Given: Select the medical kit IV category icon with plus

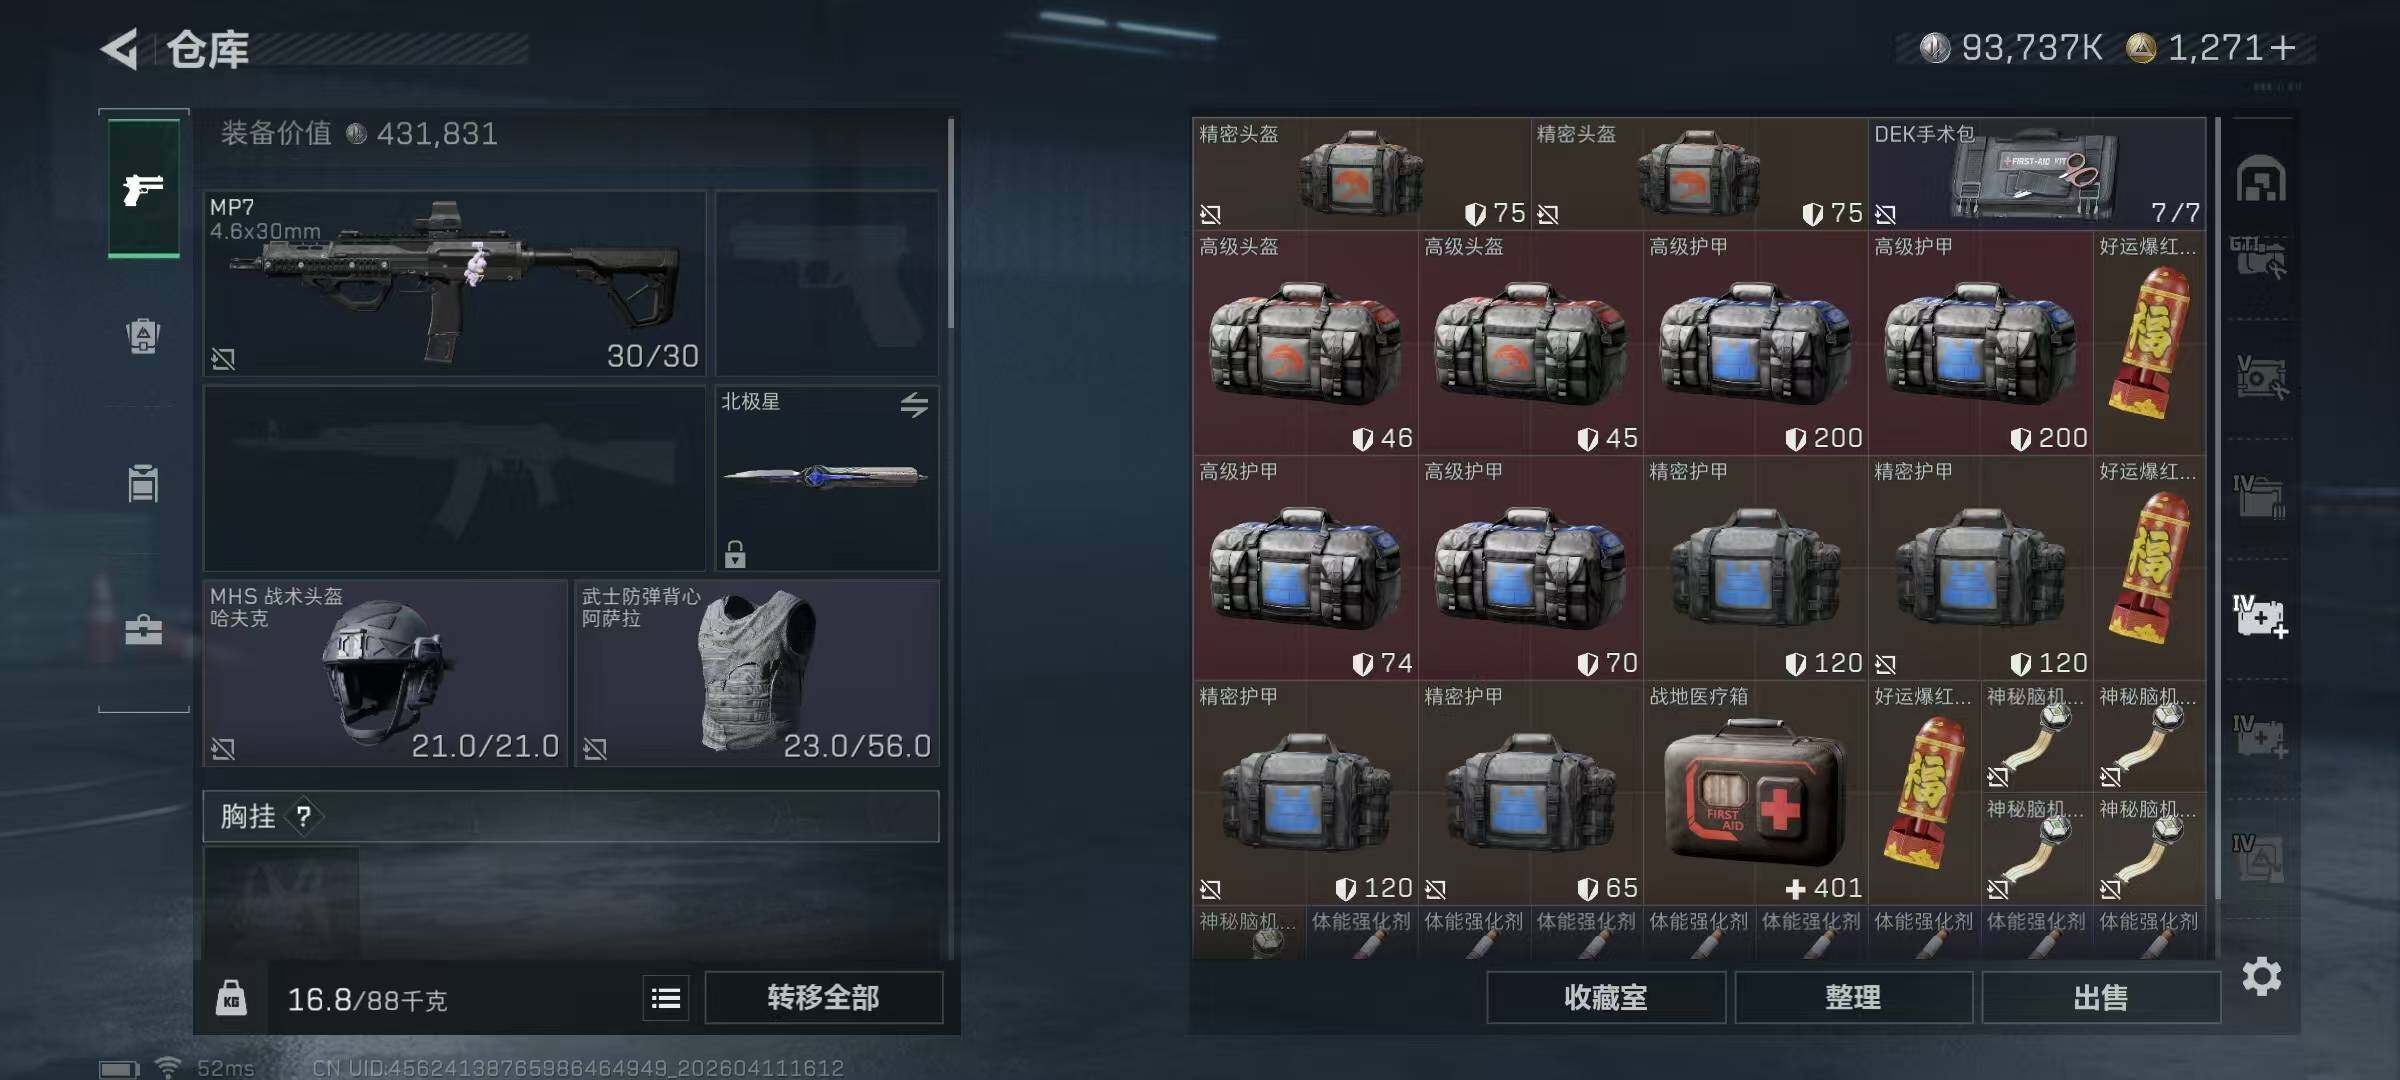Looking at the screenshot, I should point(2261,616).
